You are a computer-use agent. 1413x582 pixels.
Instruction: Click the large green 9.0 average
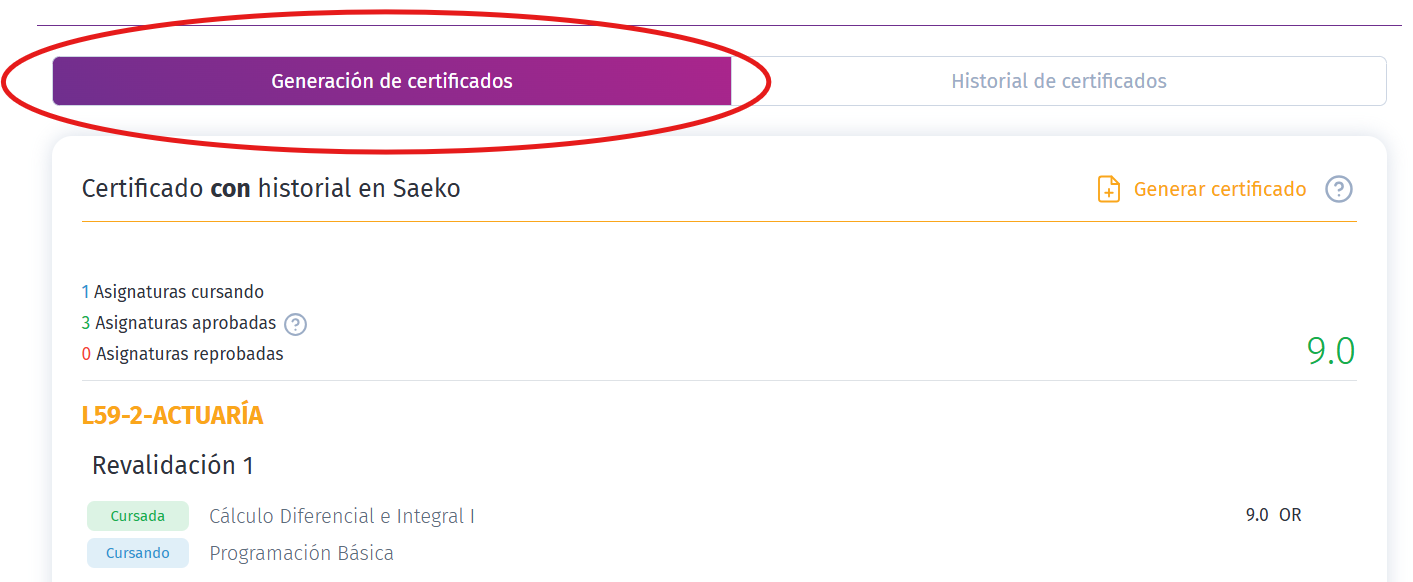(1330, 351)
